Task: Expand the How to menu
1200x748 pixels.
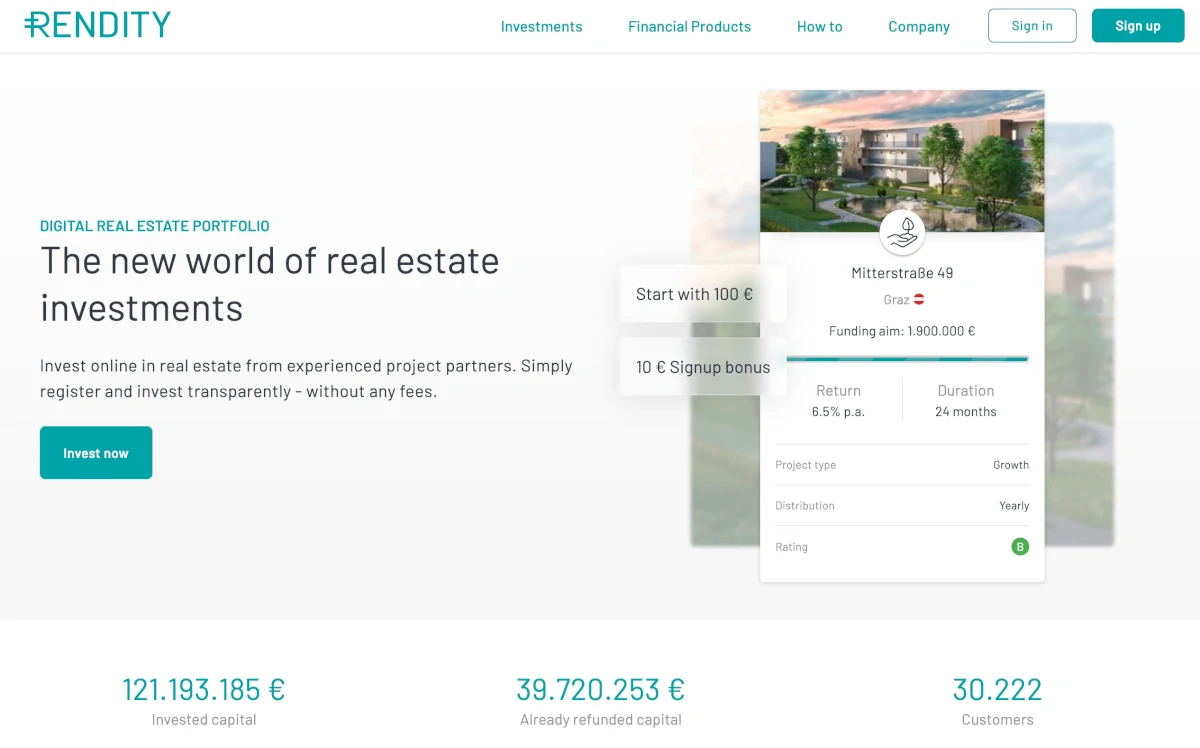Action: pos(819,27)
